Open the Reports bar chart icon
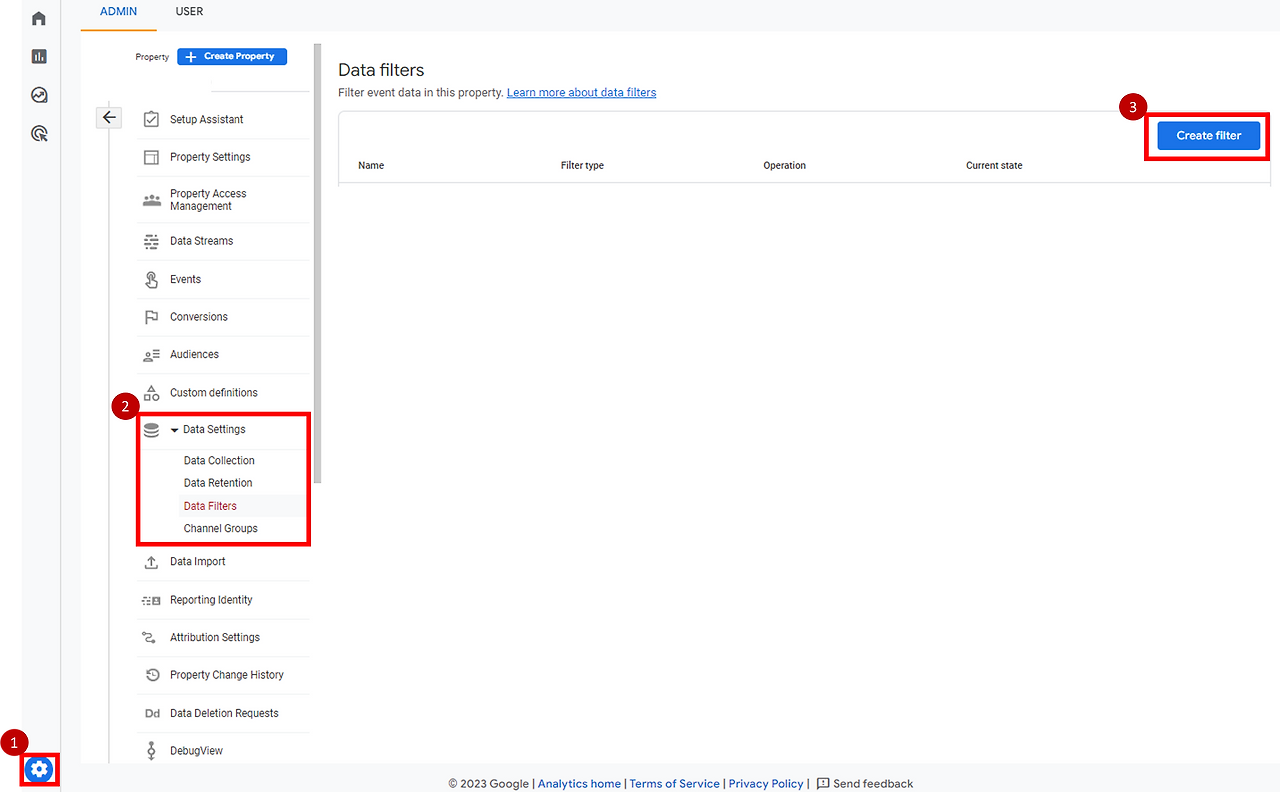This screenshot has height=792, width=1280. [x=39, y=56]
